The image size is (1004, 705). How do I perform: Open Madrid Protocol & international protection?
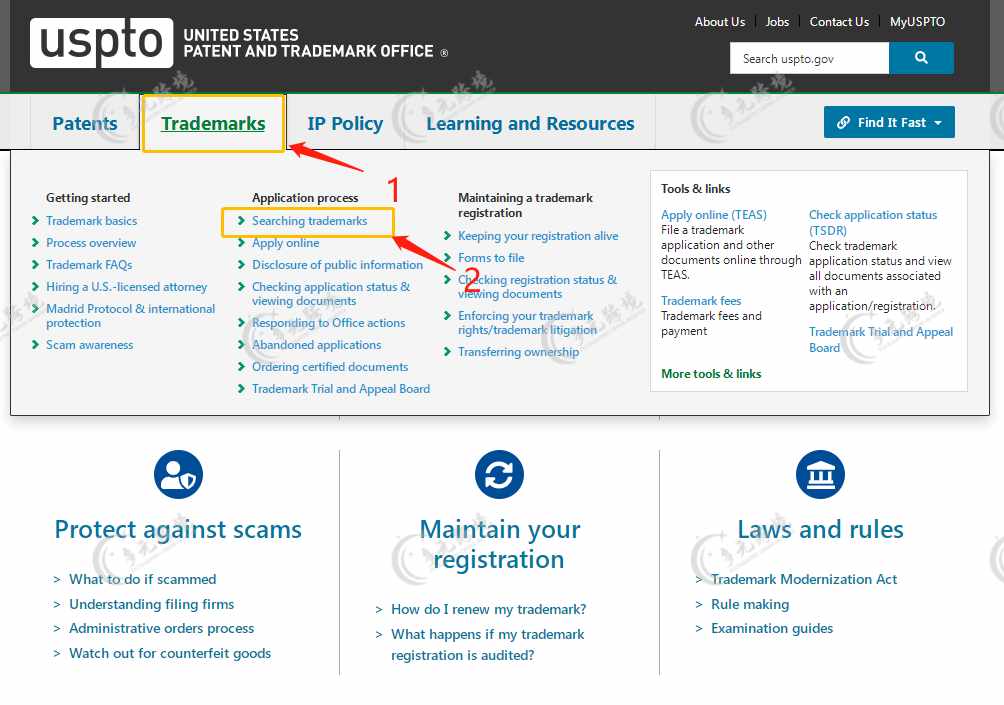pos(131,316)
